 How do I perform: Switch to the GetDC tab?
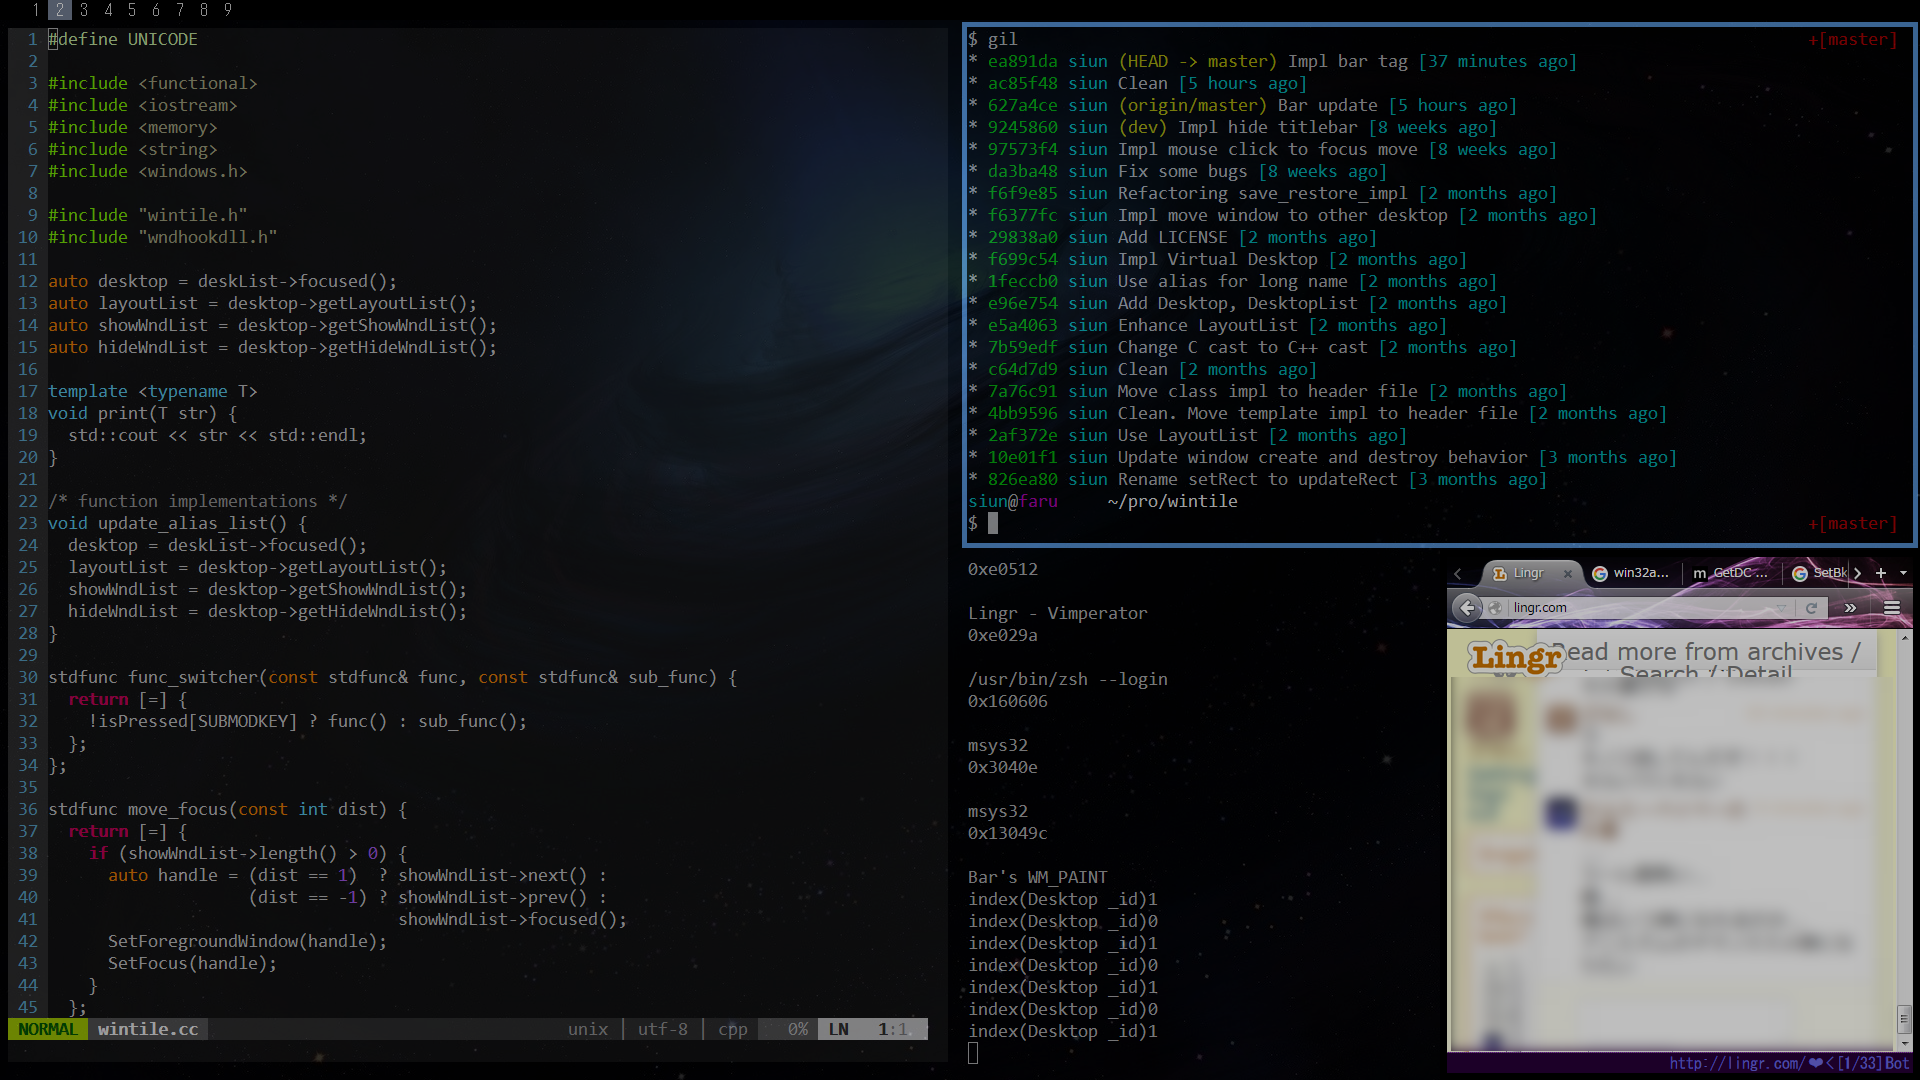click(x=1740, y=574)
